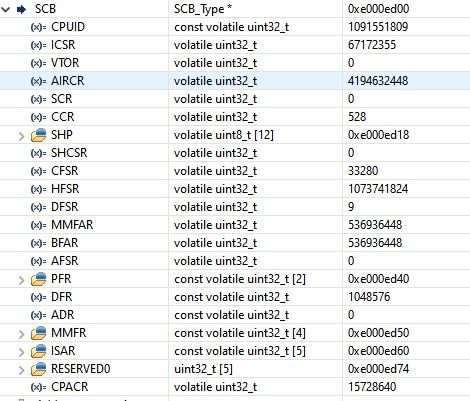
Task: Click the SHP type volatile uint8_t [12]
Action: pyautogui.click(x=224, y=135)
